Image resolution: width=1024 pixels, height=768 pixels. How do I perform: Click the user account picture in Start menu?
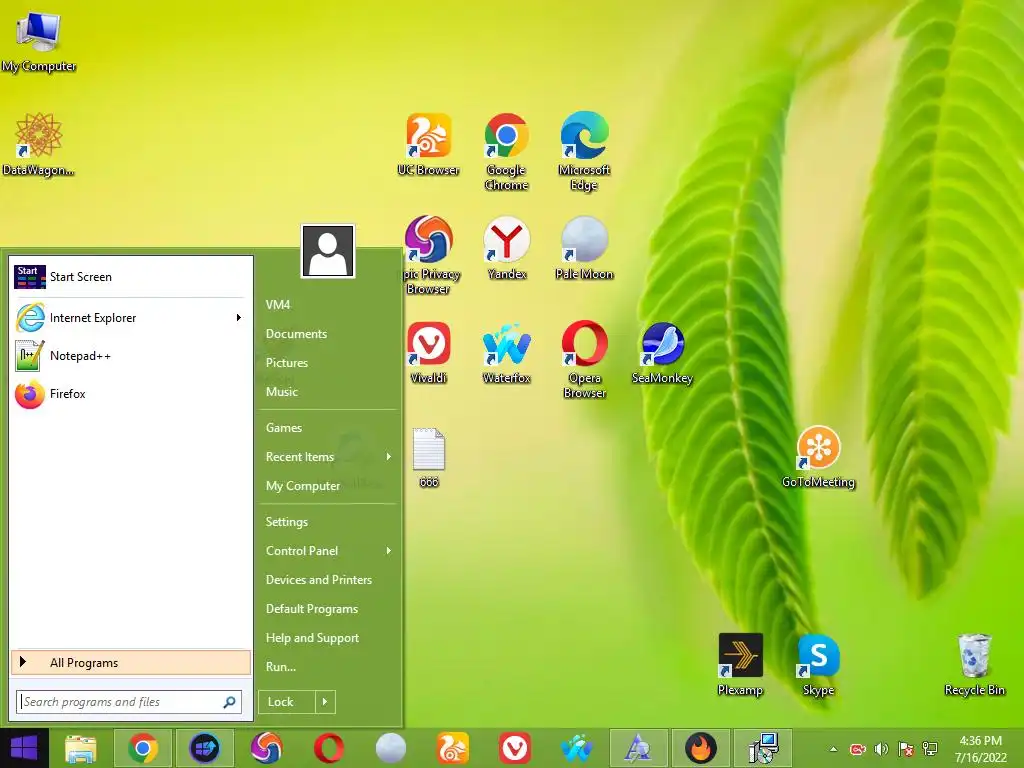[x=328, y=251]
